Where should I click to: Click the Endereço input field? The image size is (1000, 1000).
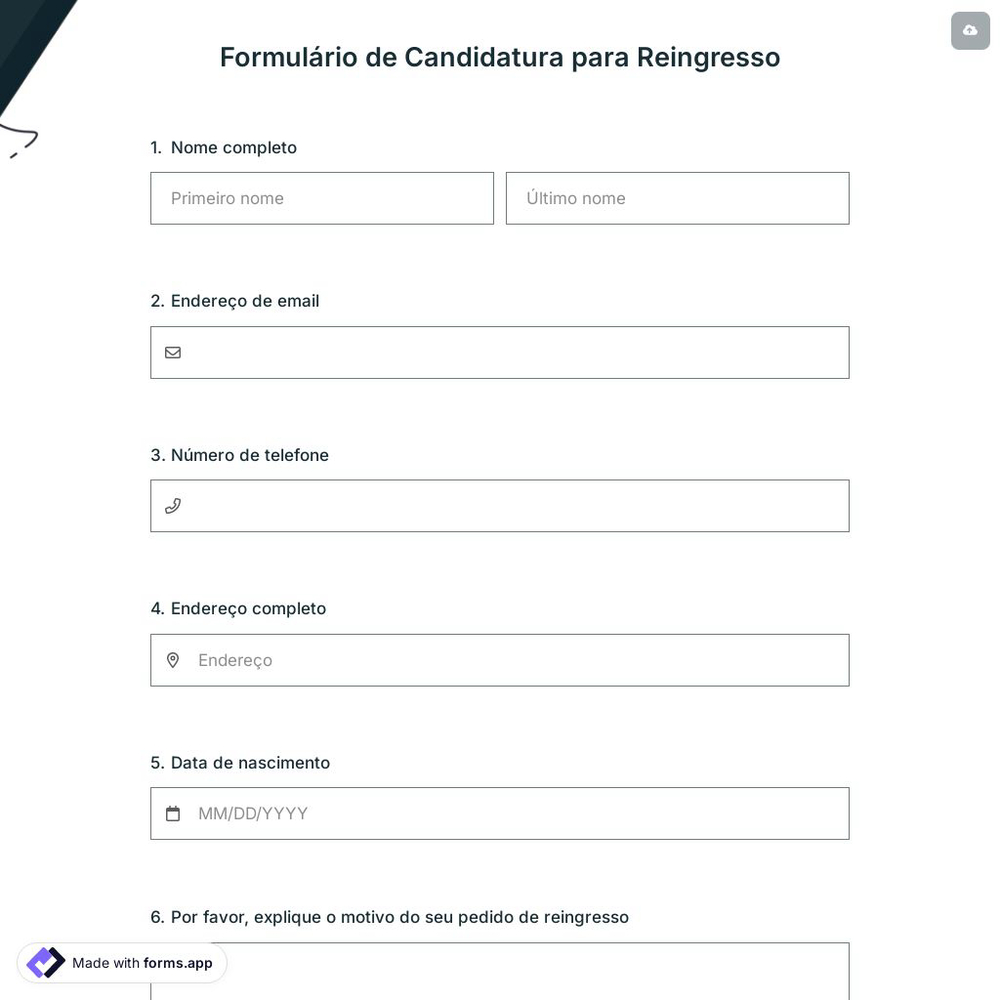click(x=500, y=660)
